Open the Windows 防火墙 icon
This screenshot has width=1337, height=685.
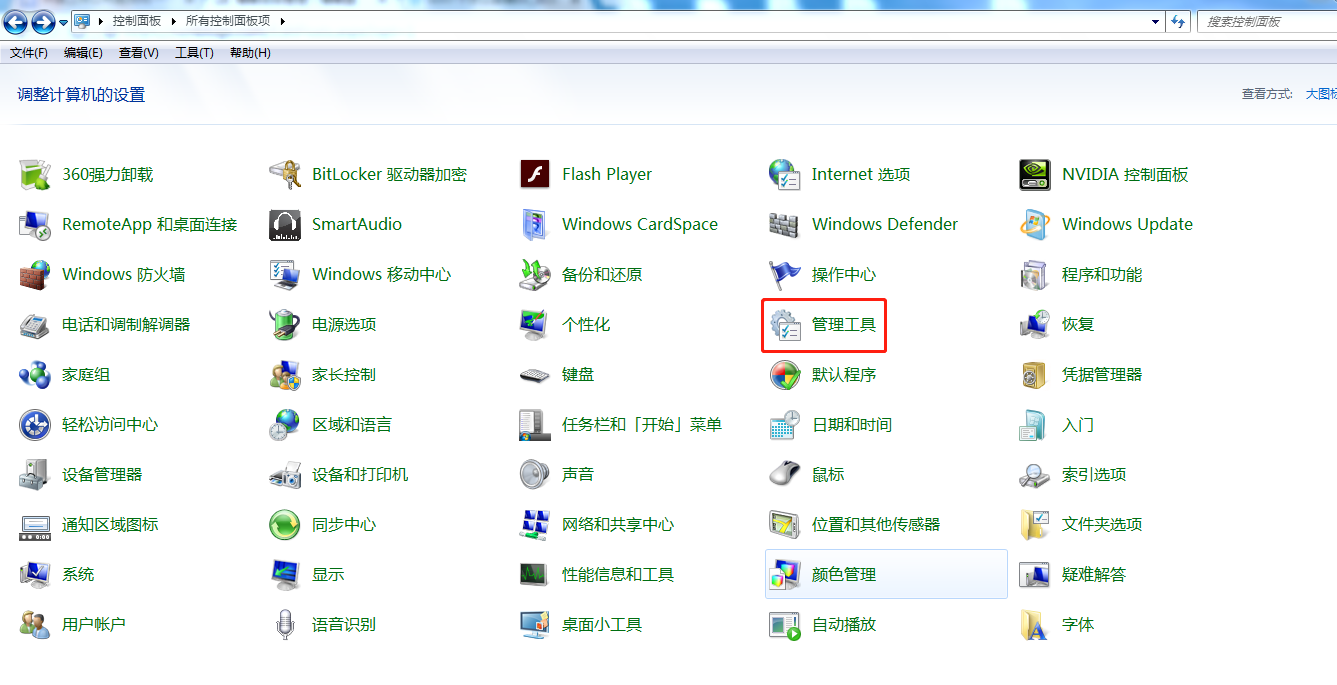(35, 274)
